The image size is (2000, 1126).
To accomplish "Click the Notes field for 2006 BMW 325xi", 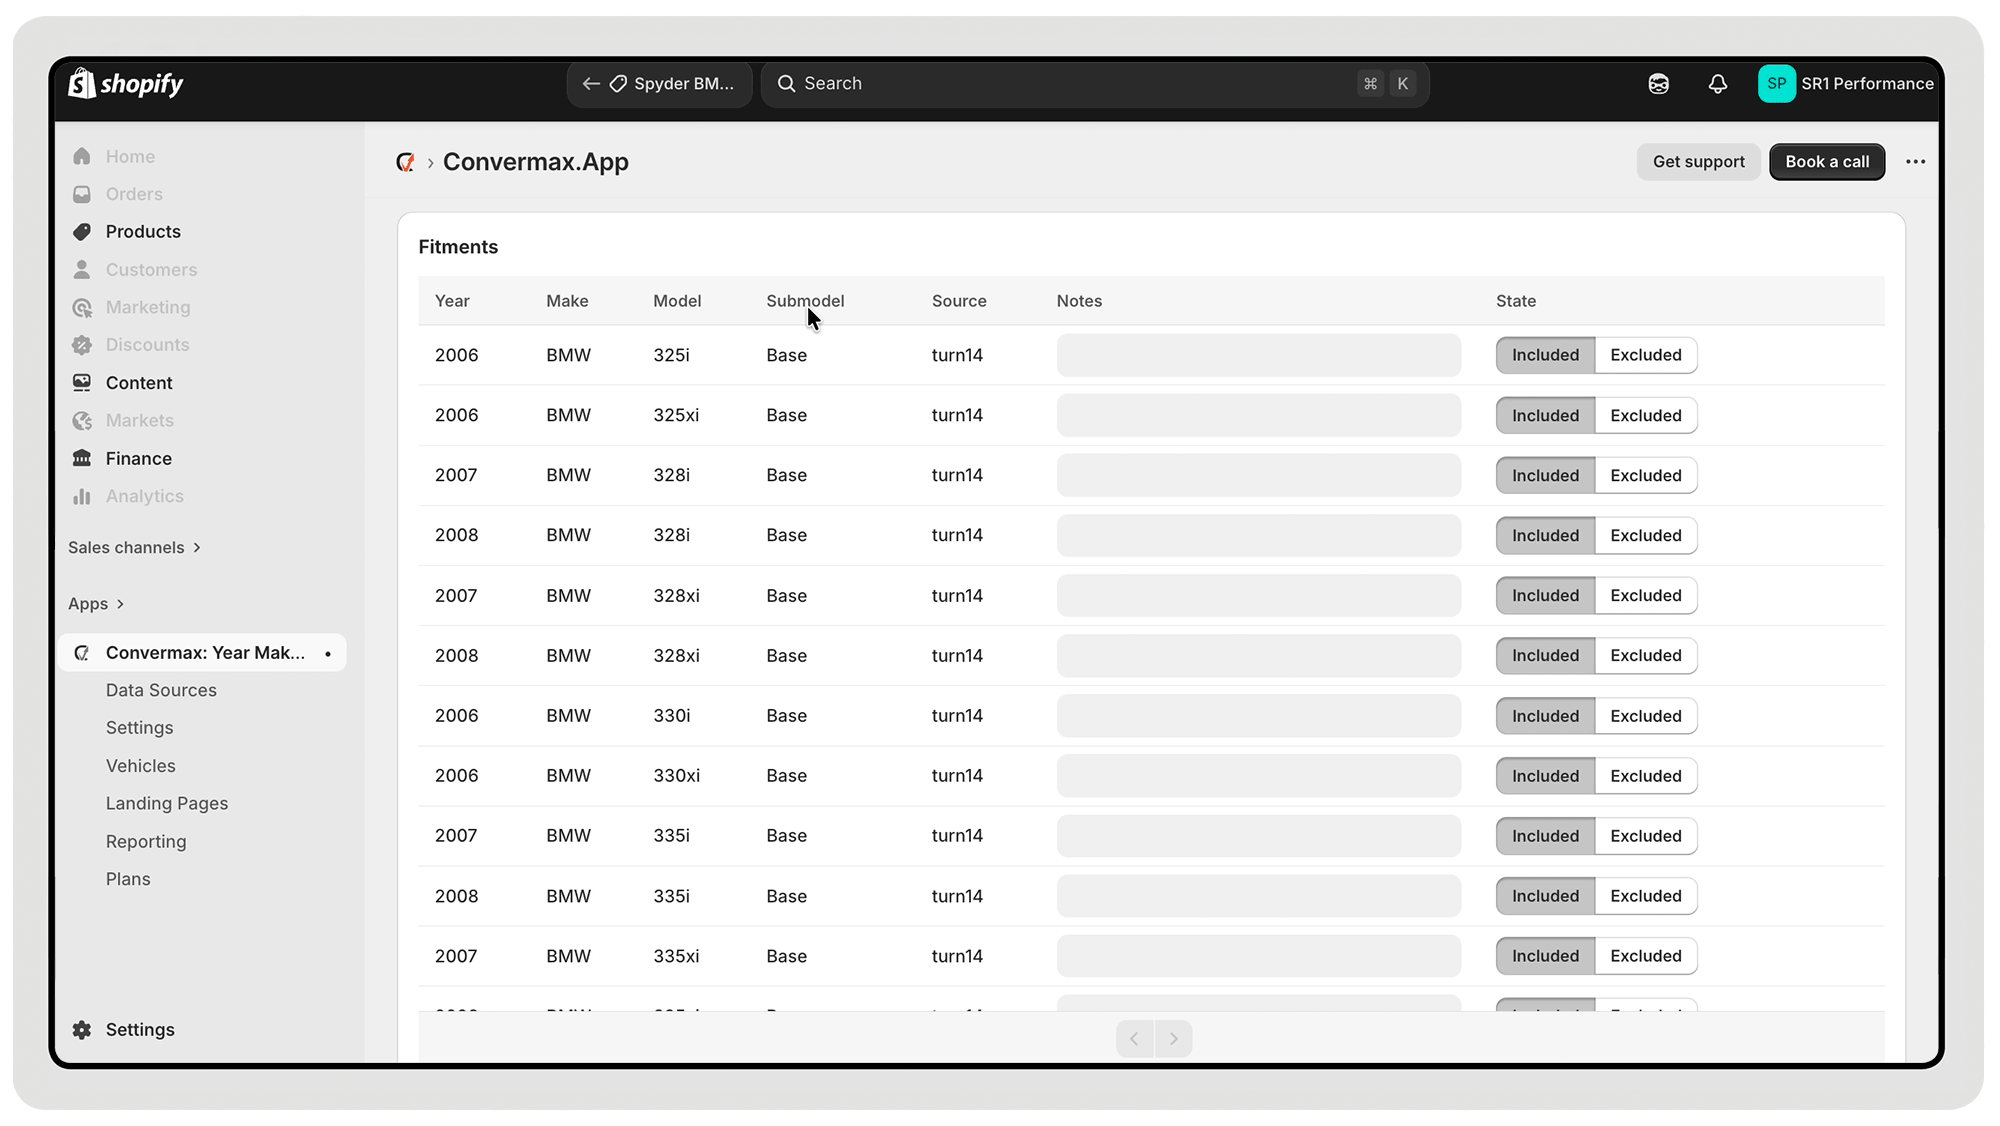I will [x=1258, y=416].
